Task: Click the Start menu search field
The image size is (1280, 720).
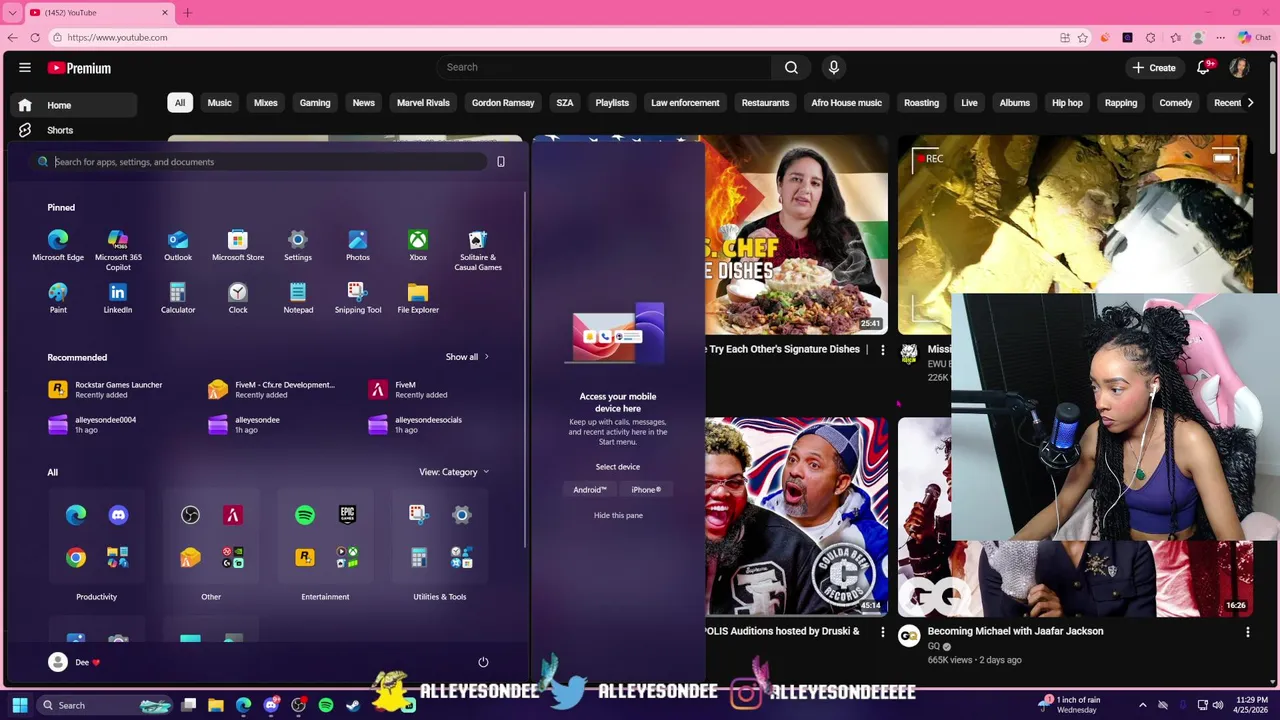Action: [260, 162]
